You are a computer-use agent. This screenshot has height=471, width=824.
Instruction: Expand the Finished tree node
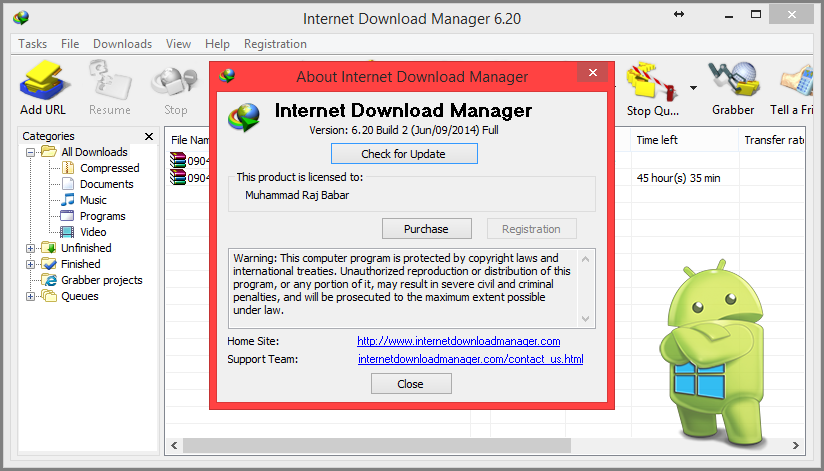coord(30,264)
